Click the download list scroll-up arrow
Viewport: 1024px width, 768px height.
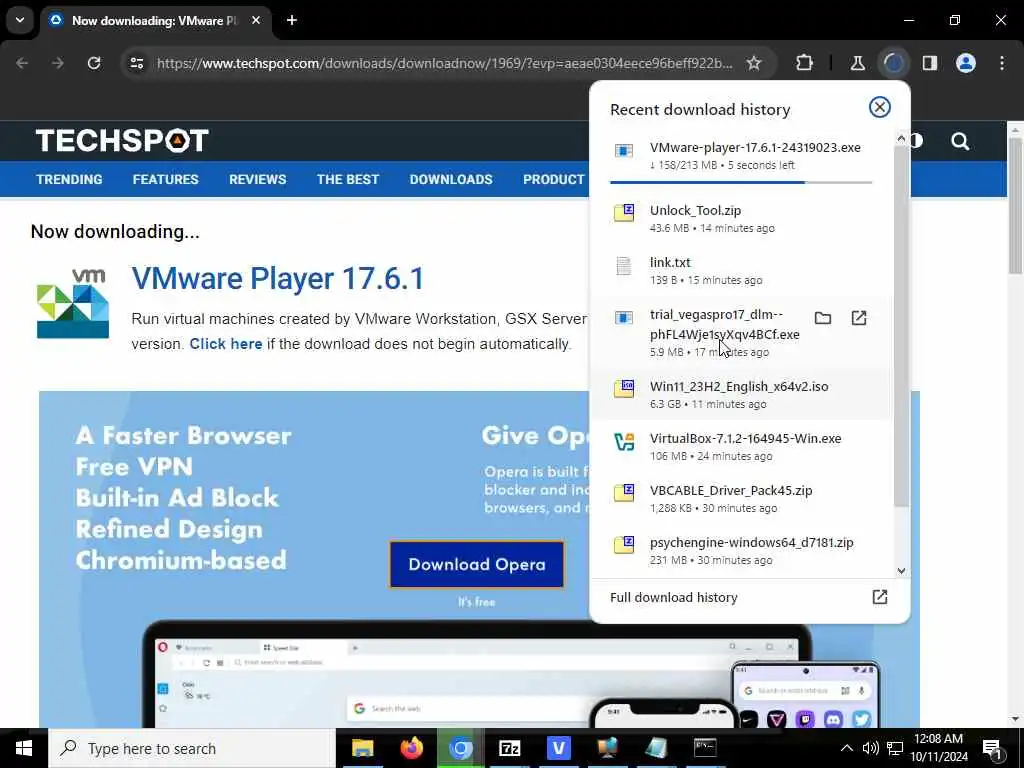[x=901, y=138]
